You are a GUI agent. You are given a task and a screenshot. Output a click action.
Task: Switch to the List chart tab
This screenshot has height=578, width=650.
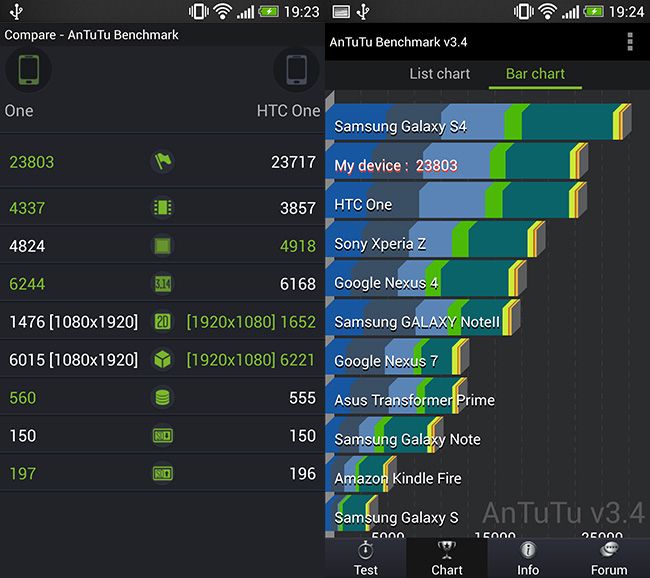coord(439,74)
